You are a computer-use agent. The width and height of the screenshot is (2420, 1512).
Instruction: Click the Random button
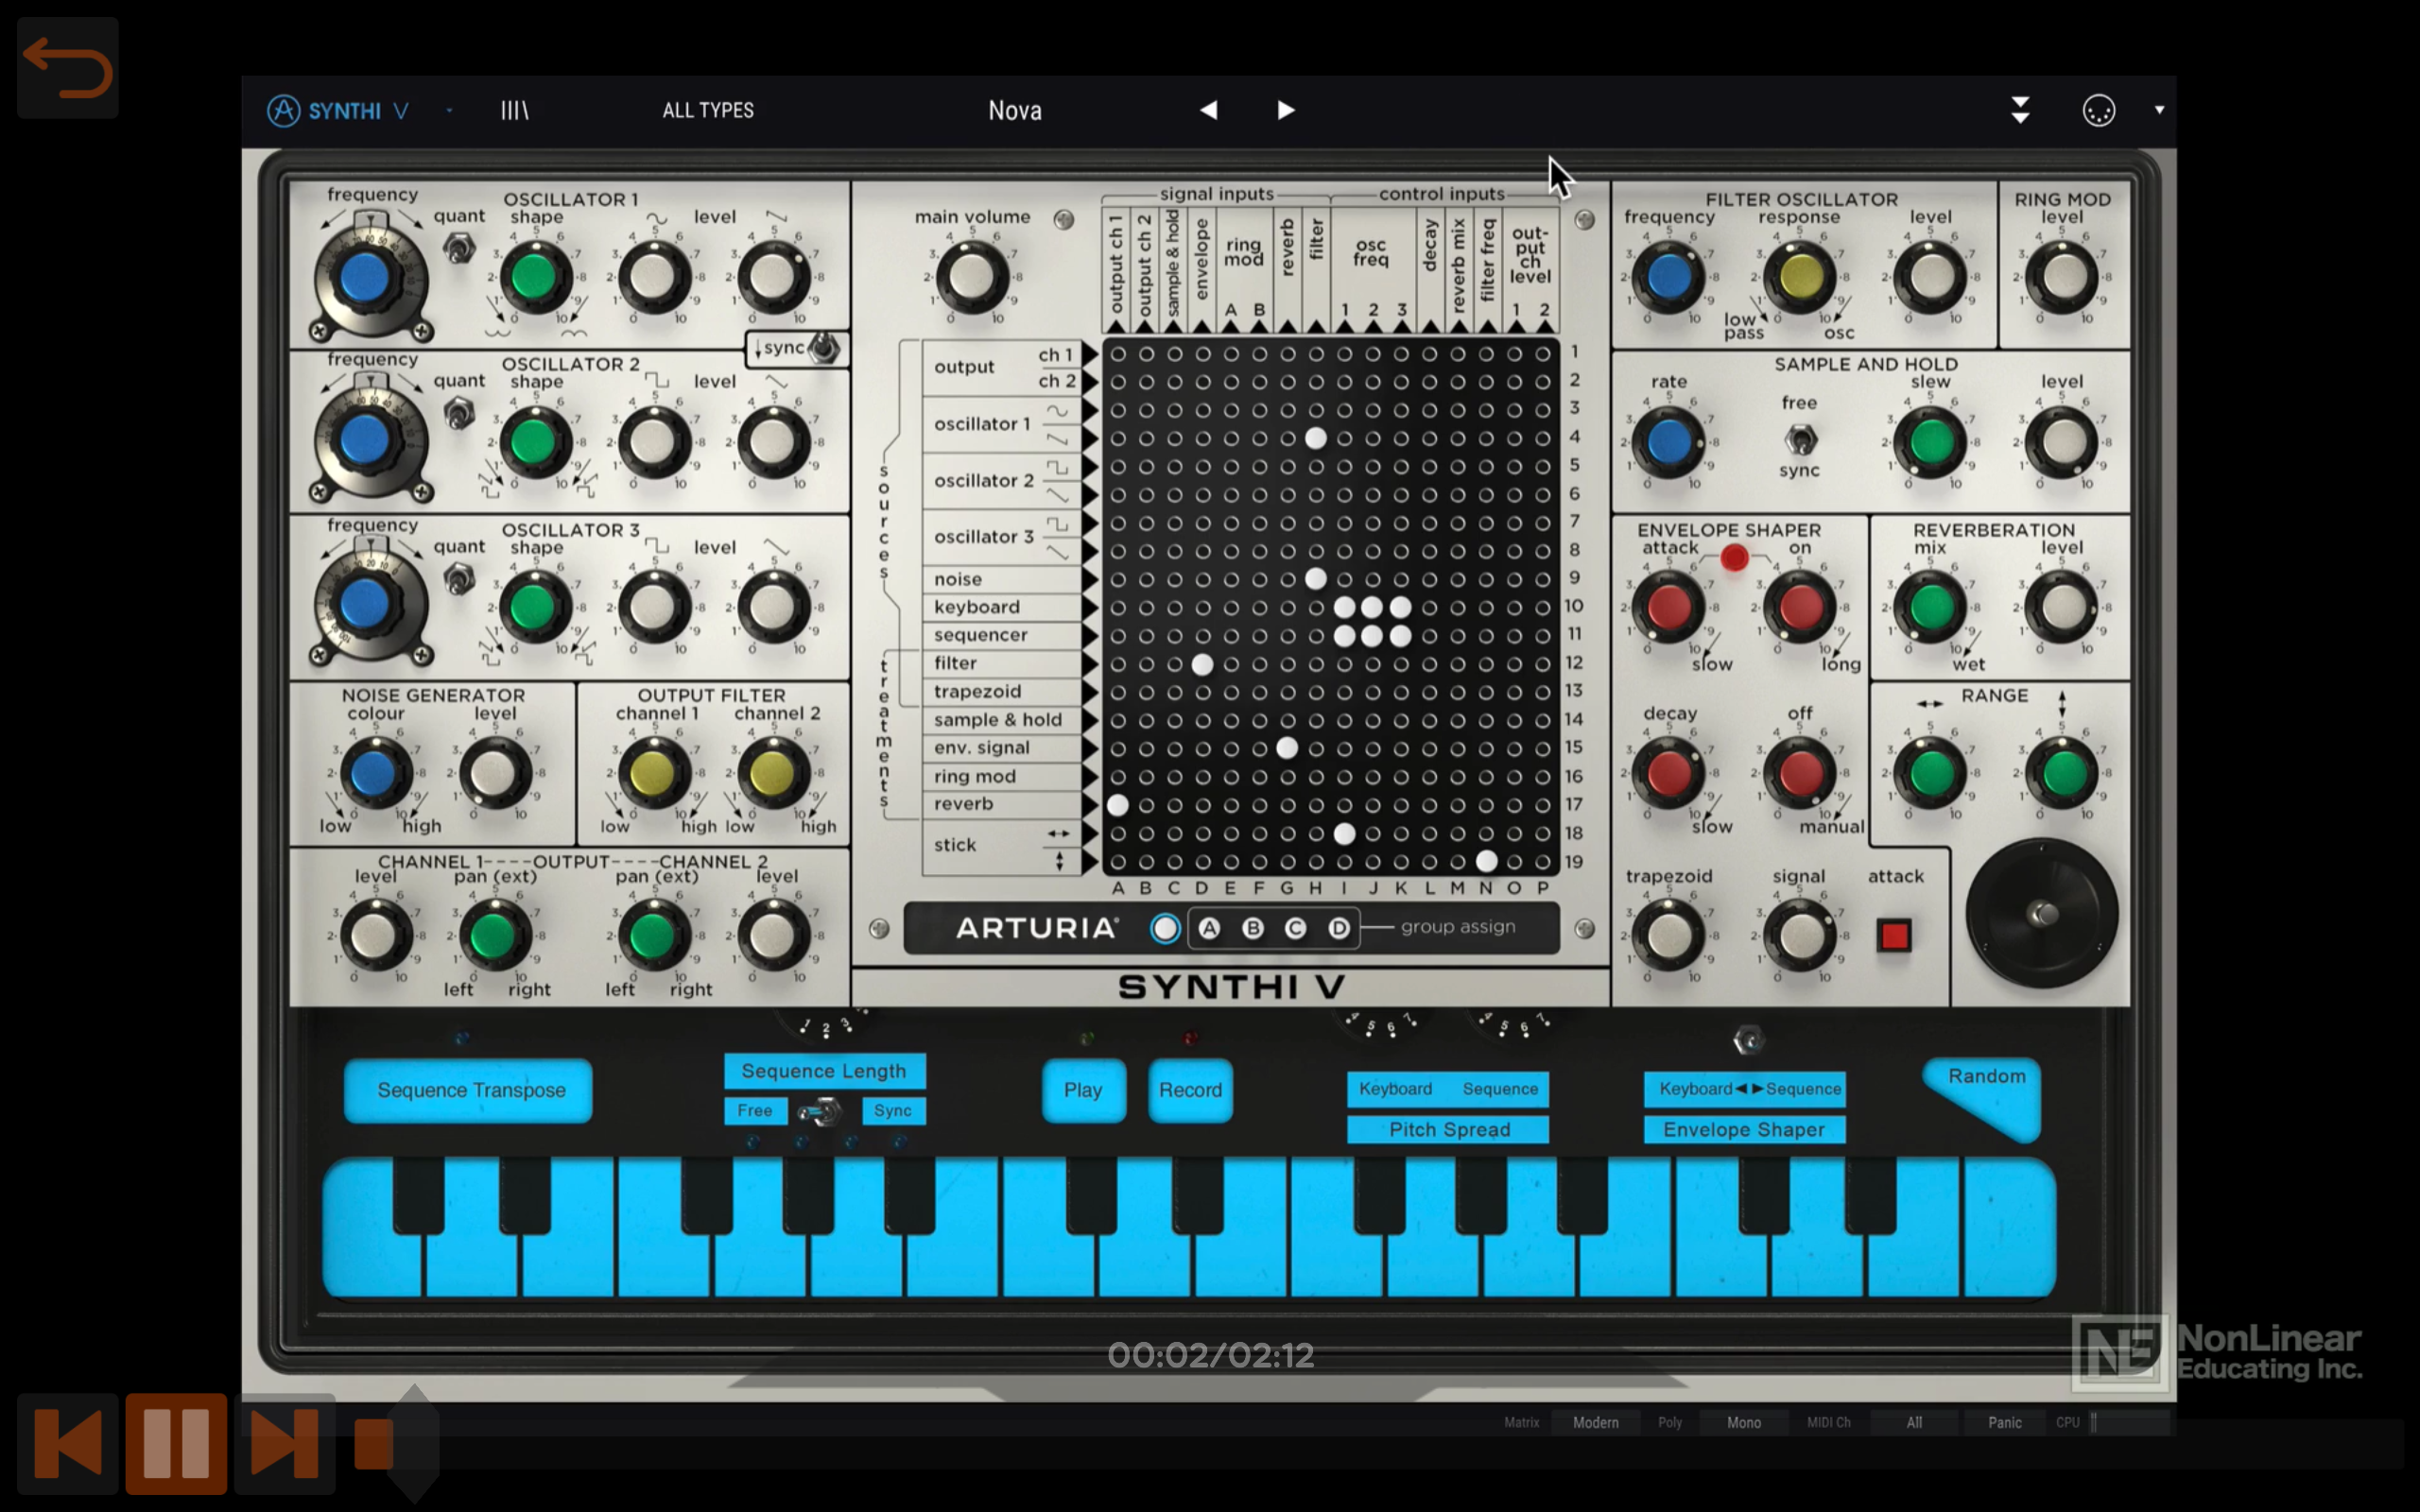1986,1076
